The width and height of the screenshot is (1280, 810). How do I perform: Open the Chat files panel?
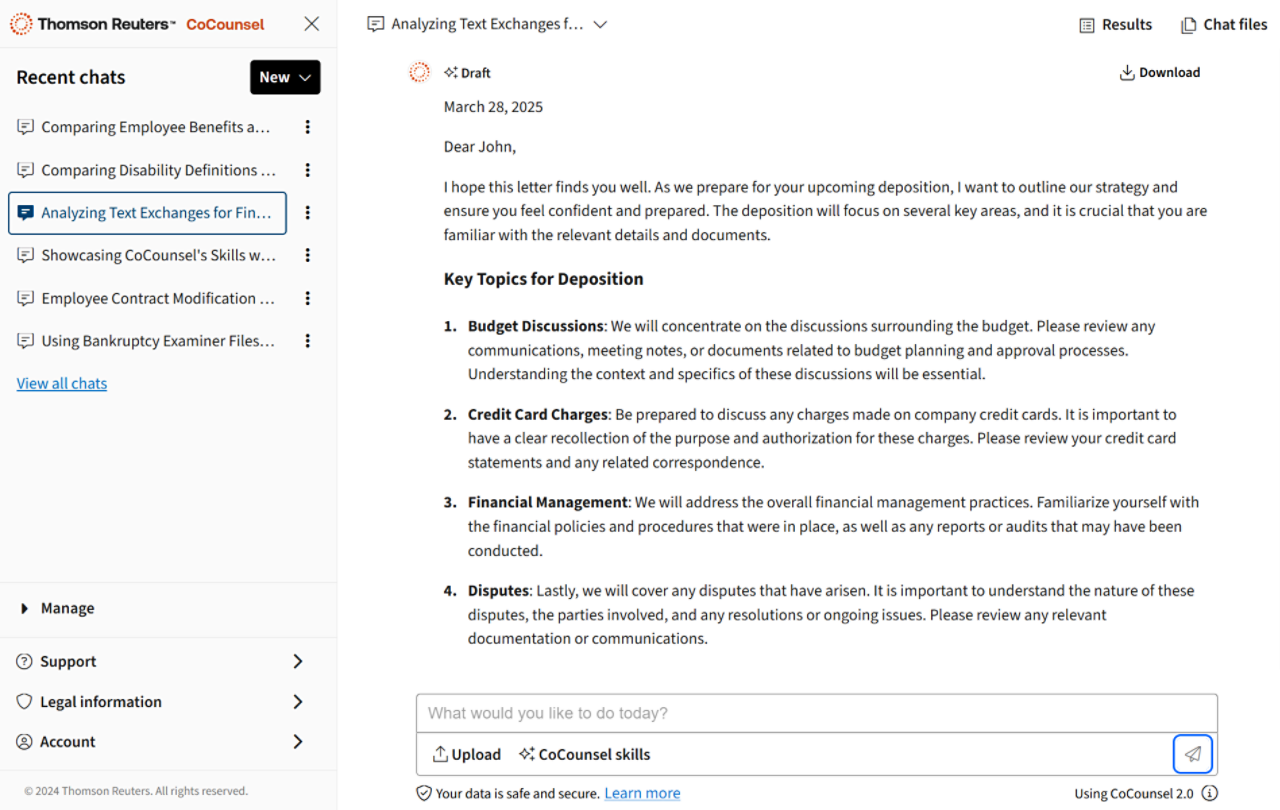[1224, 25]
